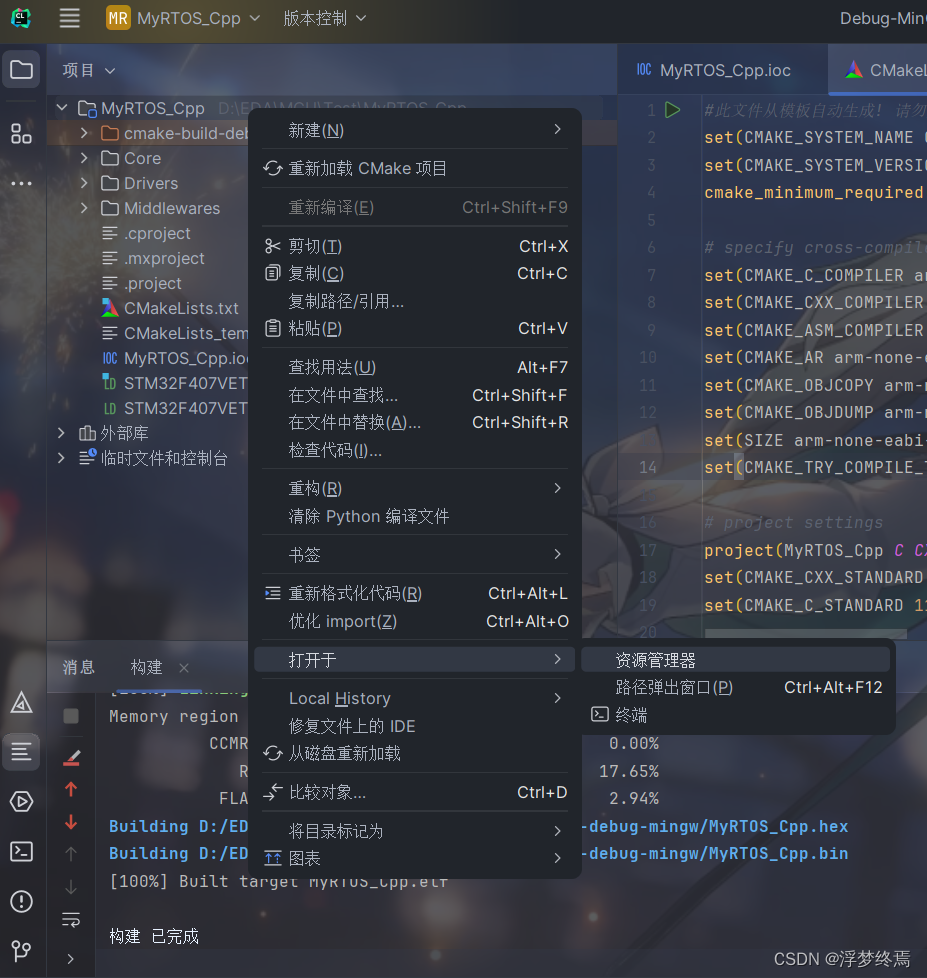Screen dimensions: 927x978
Task: Open the 项目 view dropdown
Action: [89, 70]
